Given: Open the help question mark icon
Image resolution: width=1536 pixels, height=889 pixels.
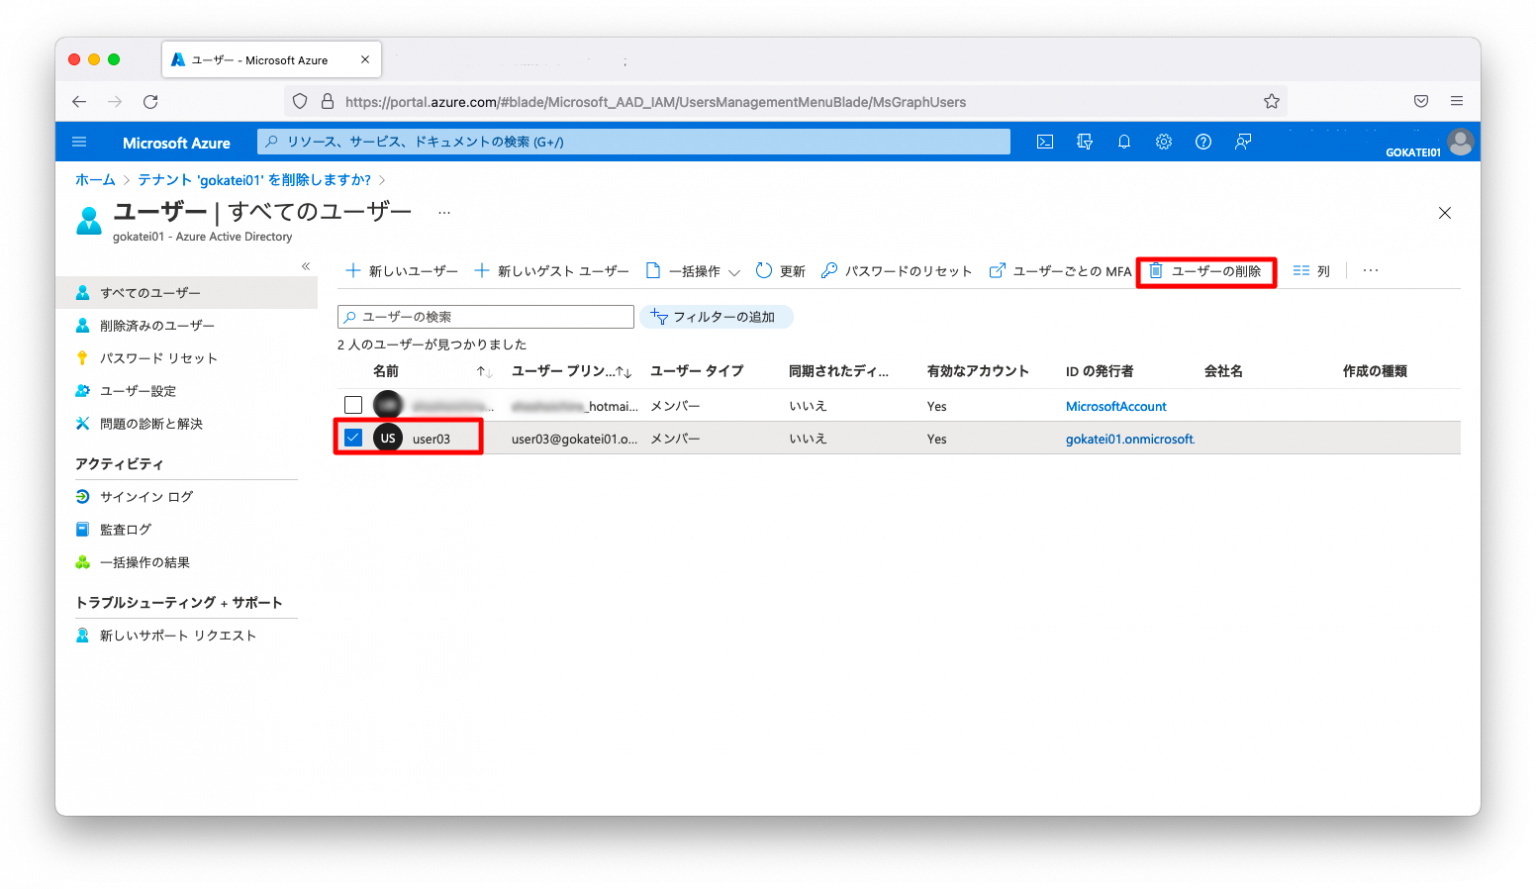Looking at the screenshot, I should [1203, 141].
